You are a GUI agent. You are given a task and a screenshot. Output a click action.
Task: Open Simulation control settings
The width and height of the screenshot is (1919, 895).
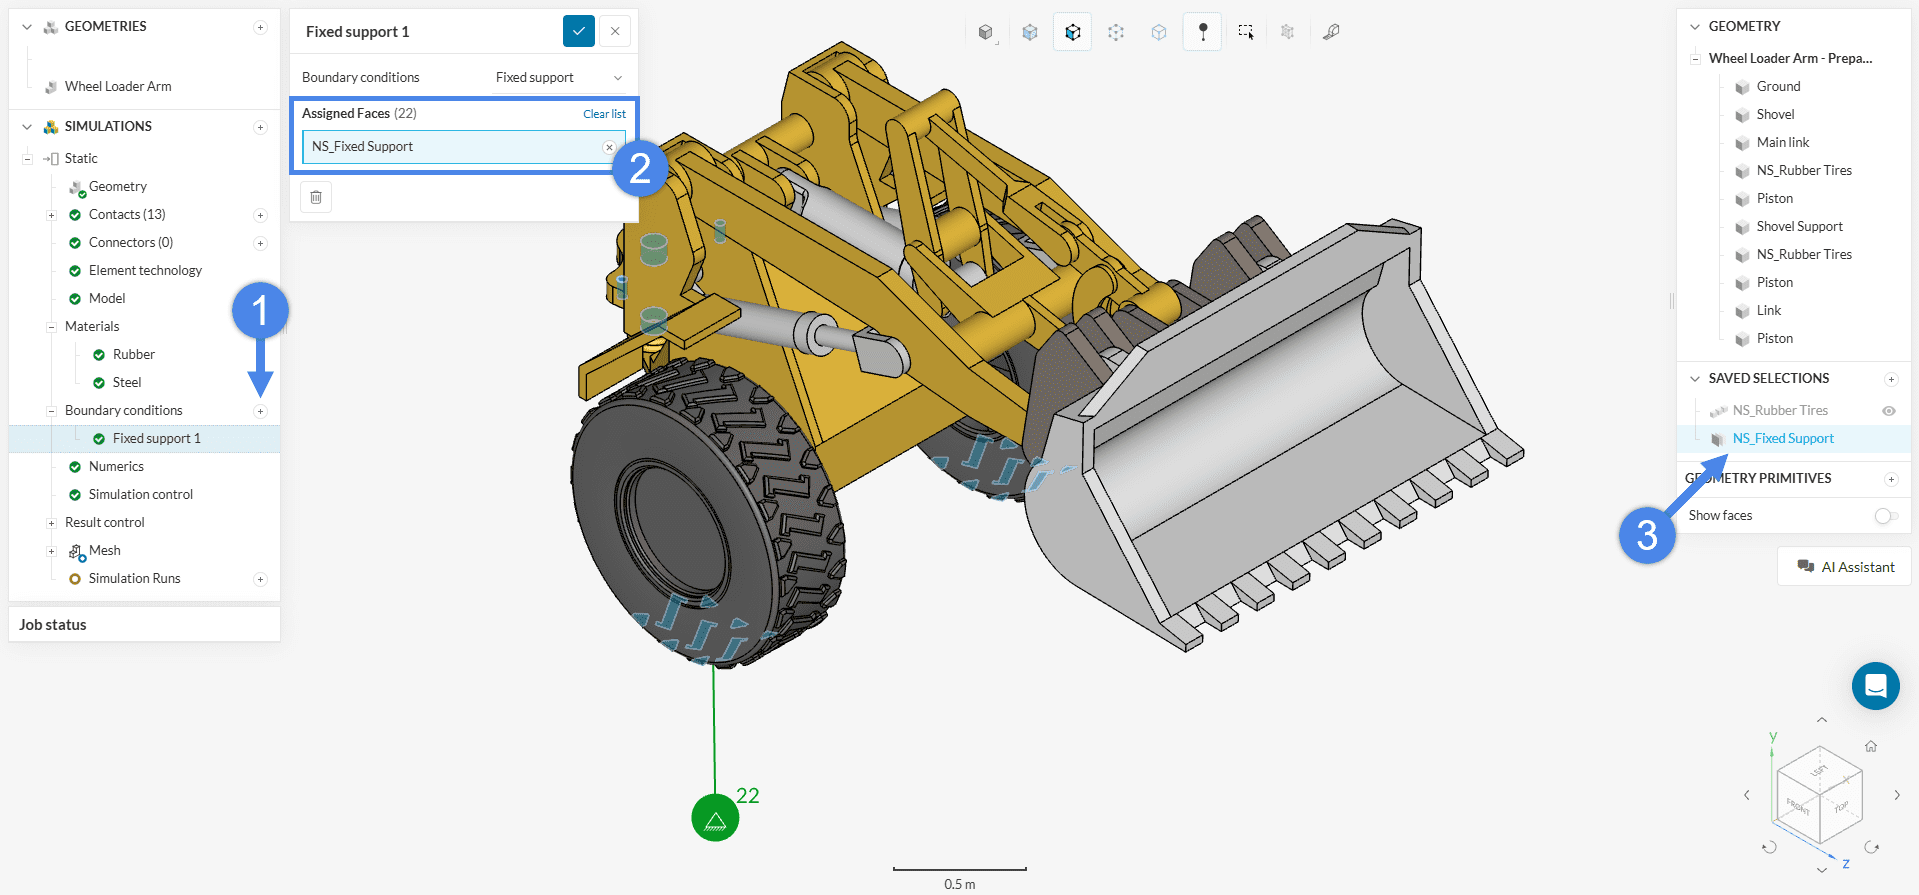140,495
